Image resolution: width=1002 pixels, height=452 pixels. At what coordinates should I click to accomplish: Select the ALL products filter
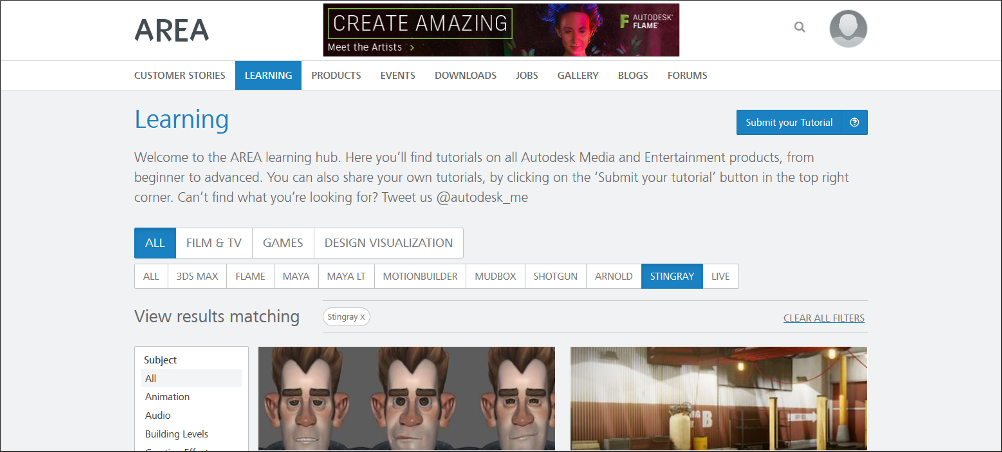[x=151, y=276]
